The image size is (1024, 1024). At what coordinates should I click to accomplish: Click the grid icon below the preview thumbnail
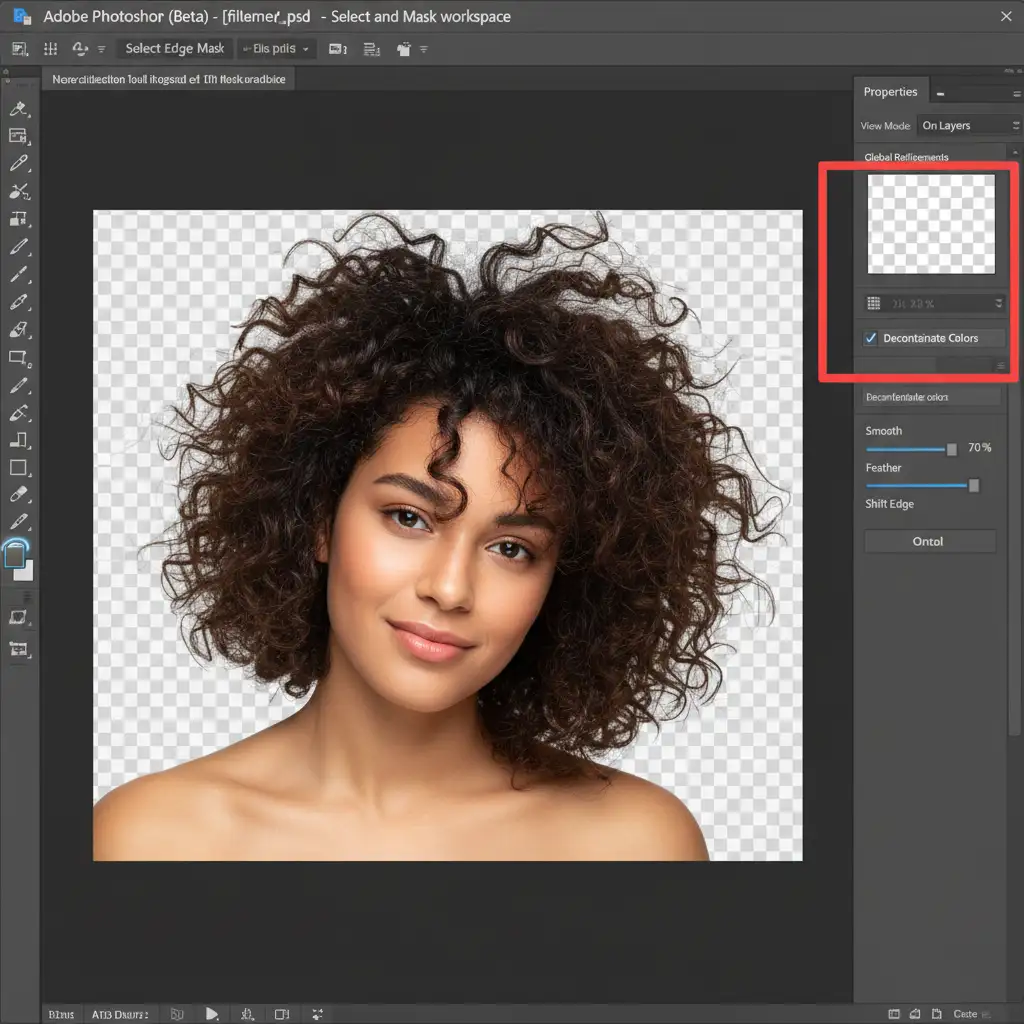[x=873, y=303]
